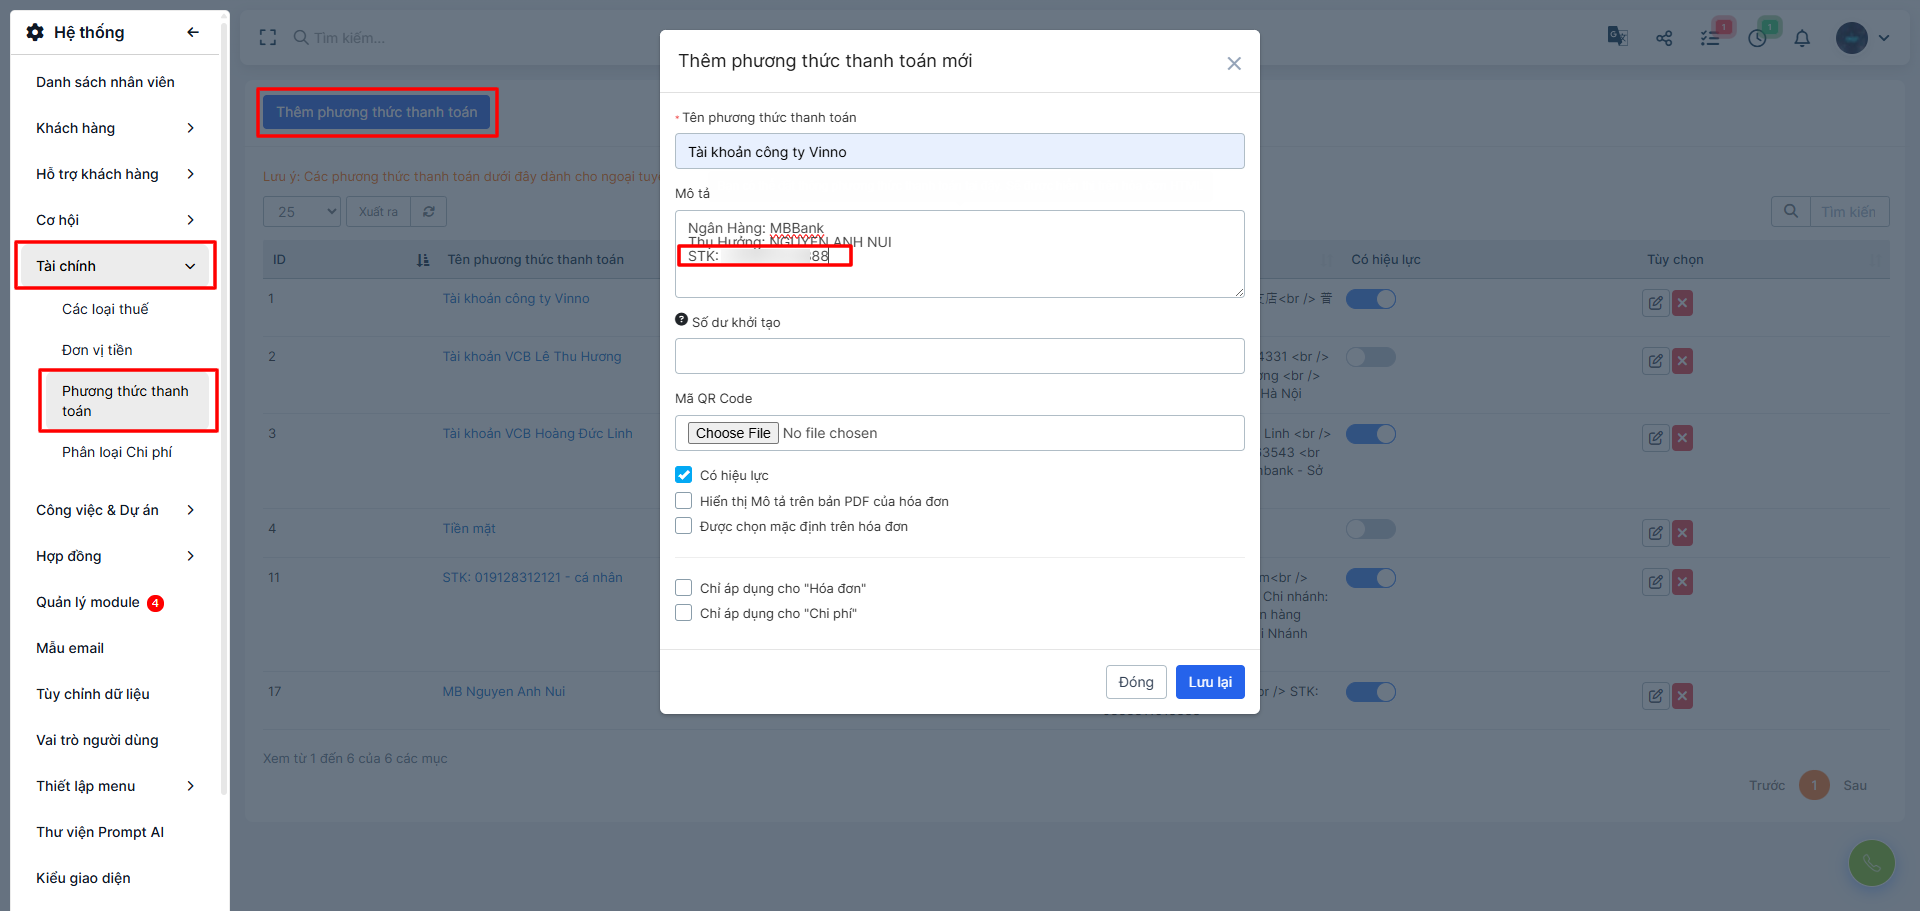Click the fullscreen expand icon
This screenshot has height=911, width=1920.
pyautogui.click(x=268, y=38)
